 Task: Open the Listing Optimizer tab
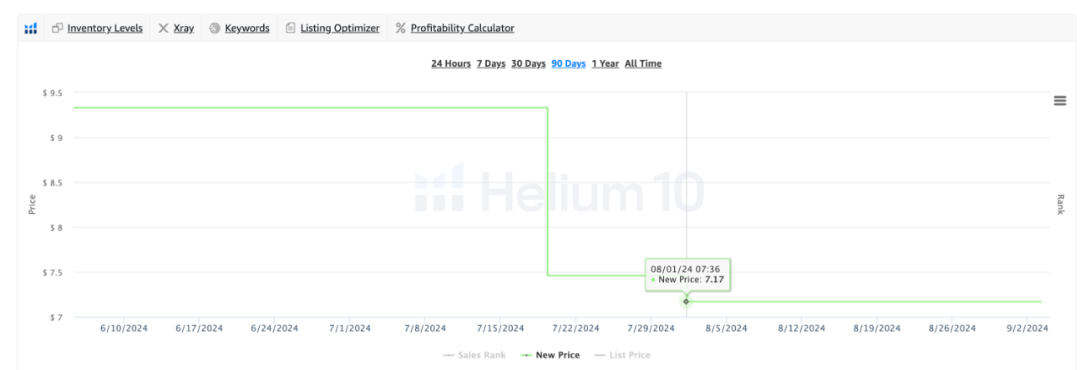click(340, 28)
